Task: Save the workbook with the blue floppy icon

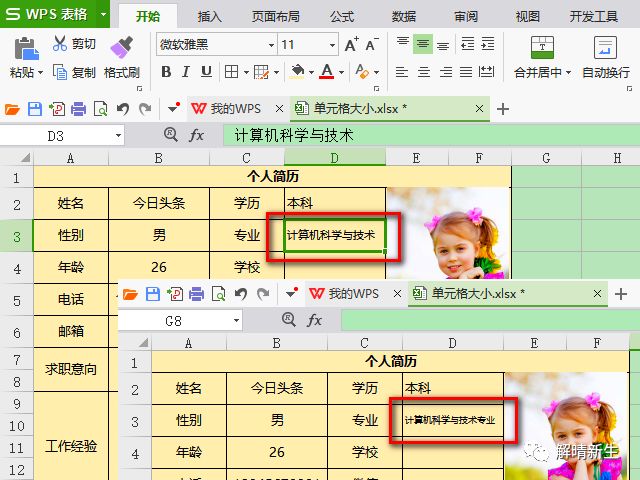Action: [x=35, y=109]
